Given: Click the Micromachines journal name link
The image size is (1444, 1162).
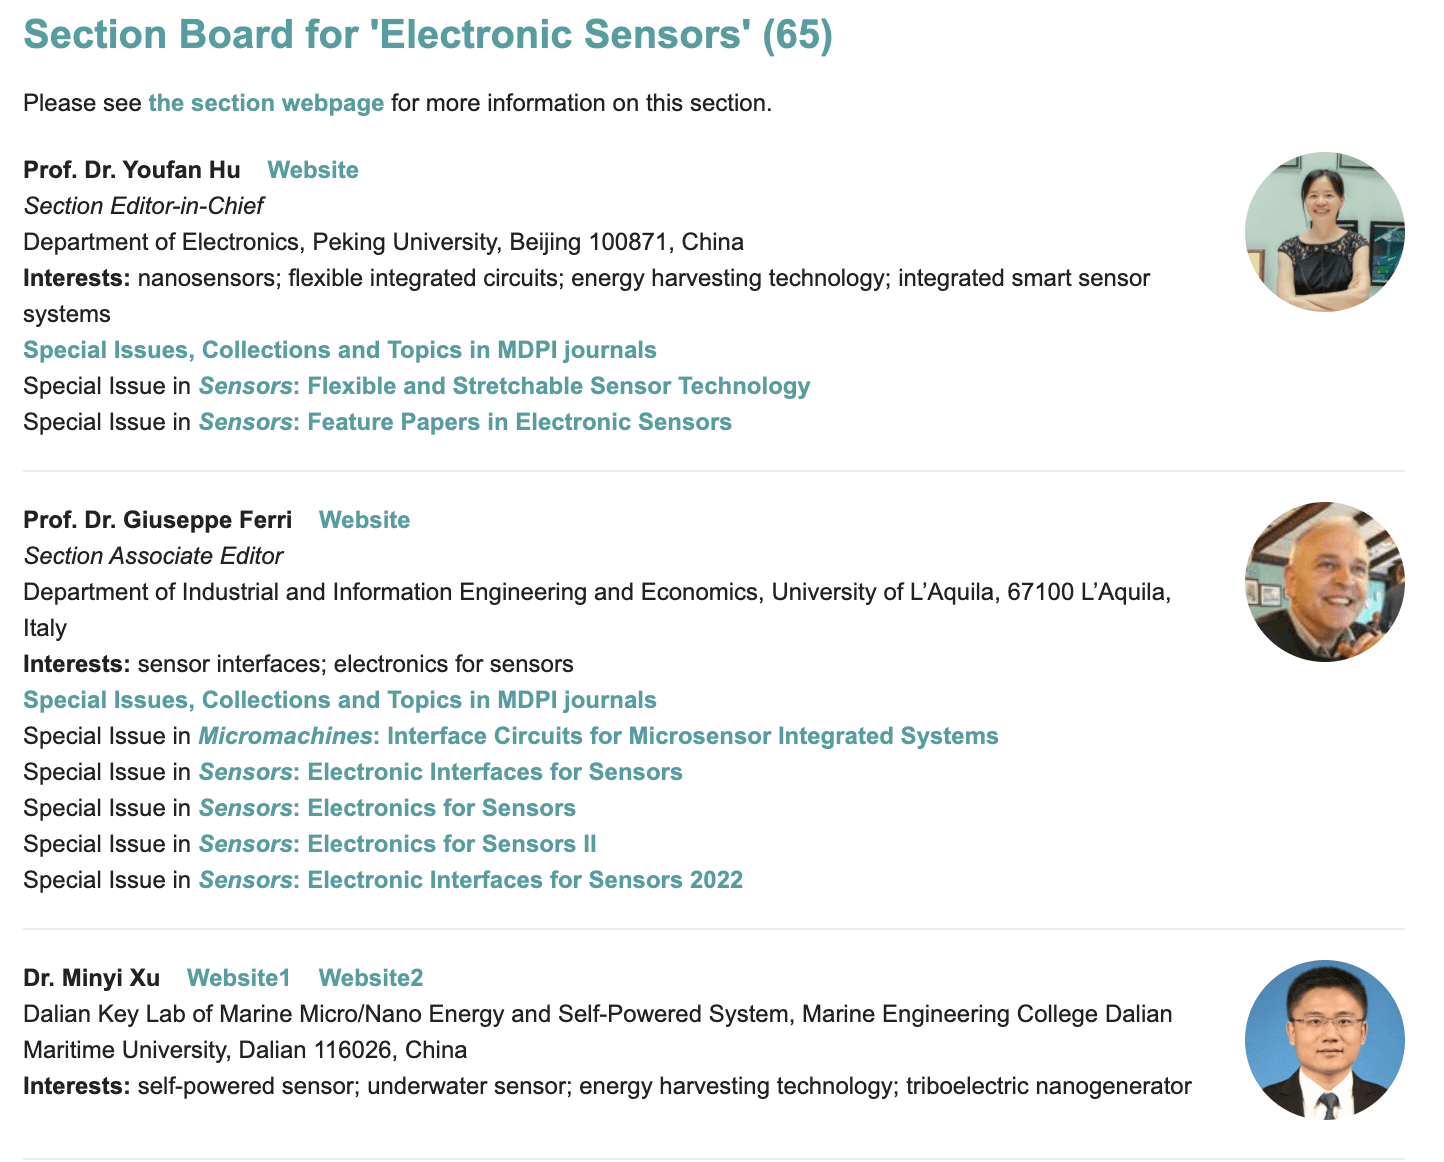Looking at the screenshot, I should coord(285,736).
